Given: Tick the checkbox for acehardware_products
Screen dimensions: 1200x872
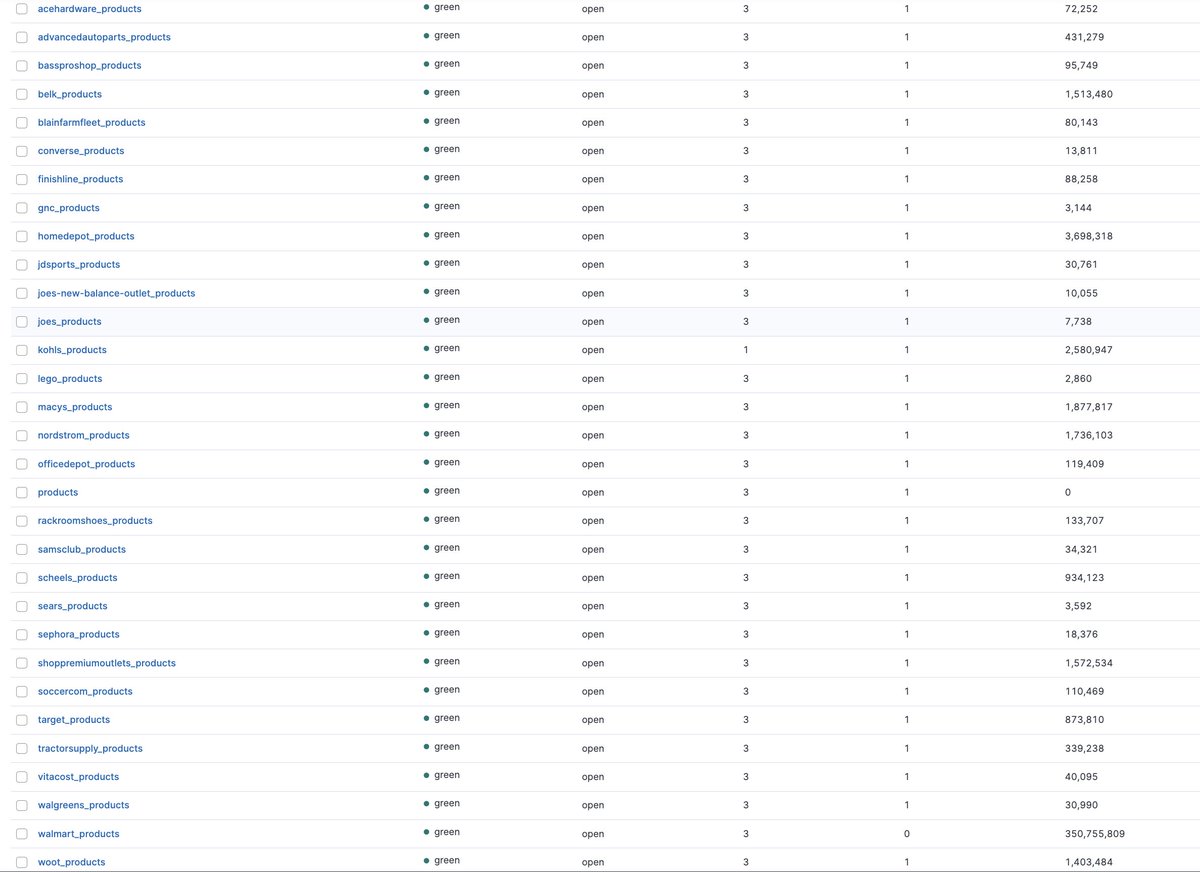Looking at the screenshot, I should coord(22,8).
